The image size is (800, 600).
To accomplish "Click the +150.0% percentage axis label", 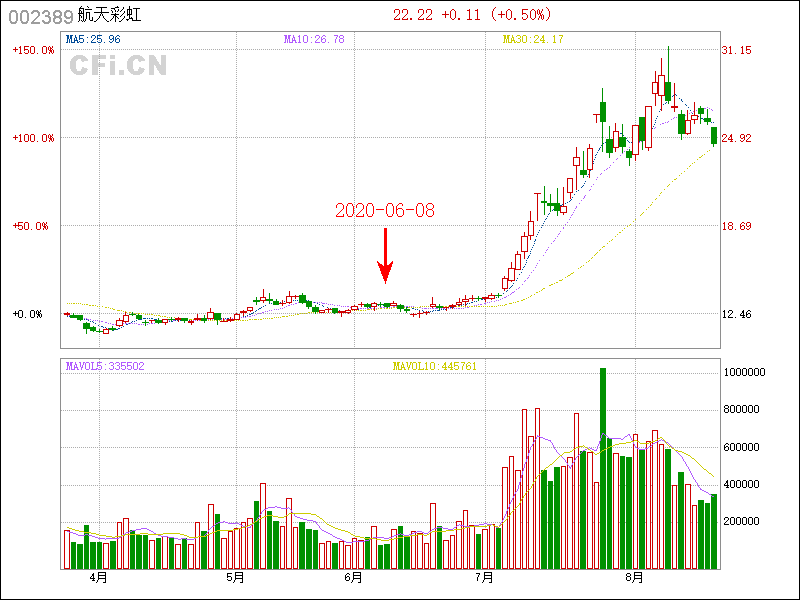I will [34, 50].
